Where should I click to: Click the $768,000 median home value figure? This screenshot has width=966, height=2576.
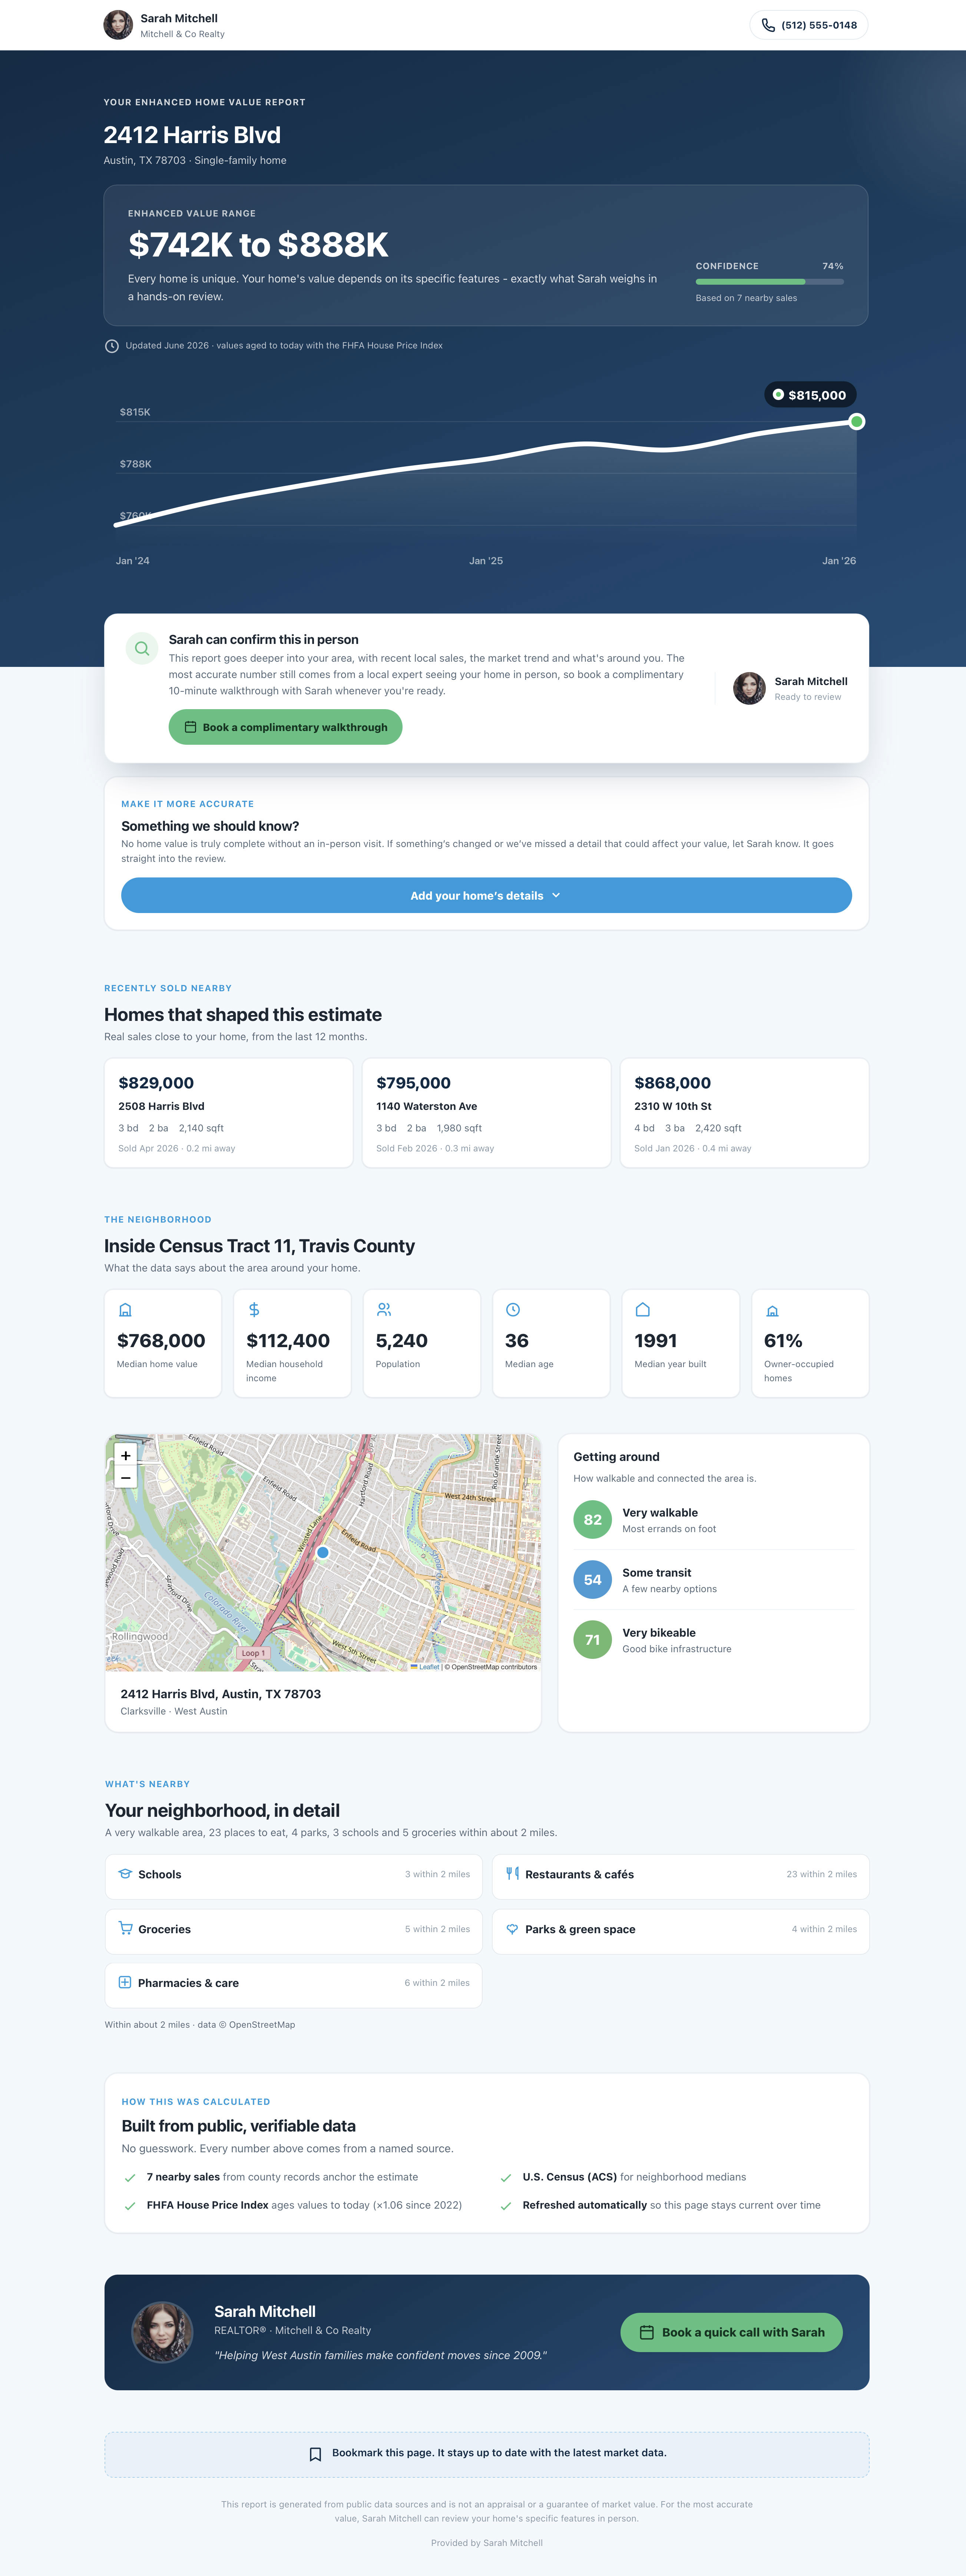click(161, 1341)
